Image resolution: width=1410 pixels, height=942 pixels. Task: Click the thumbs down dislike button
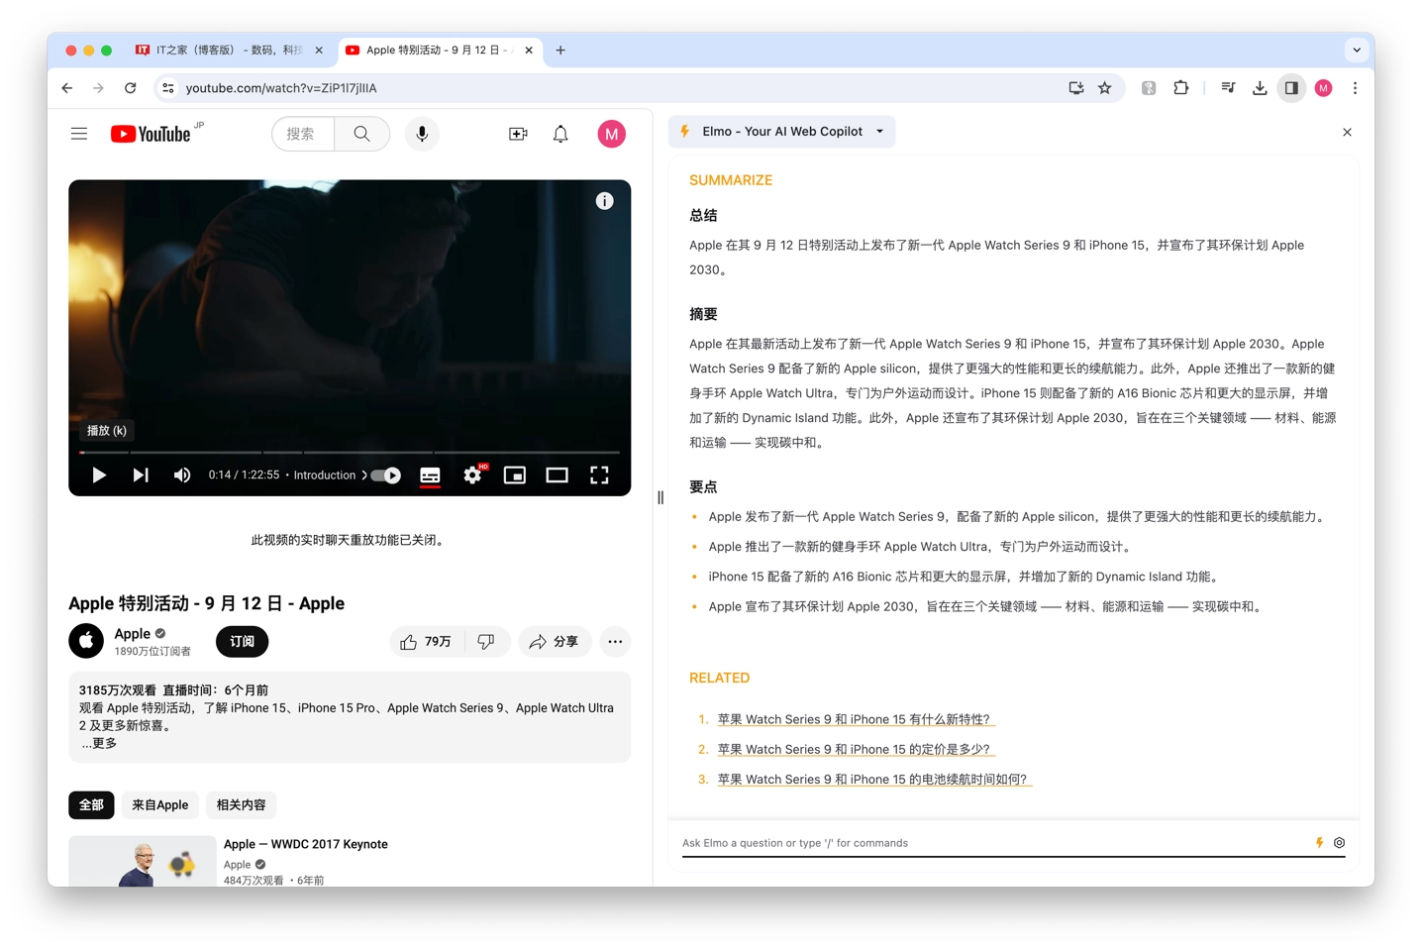[x=486, y=642]
